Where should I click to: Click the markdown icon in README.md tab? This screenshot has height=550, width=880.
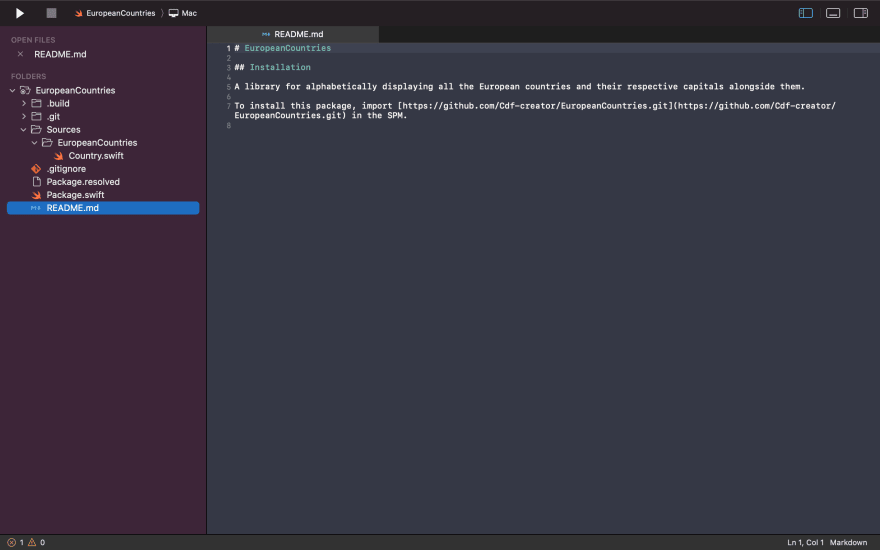coord(266,34)
